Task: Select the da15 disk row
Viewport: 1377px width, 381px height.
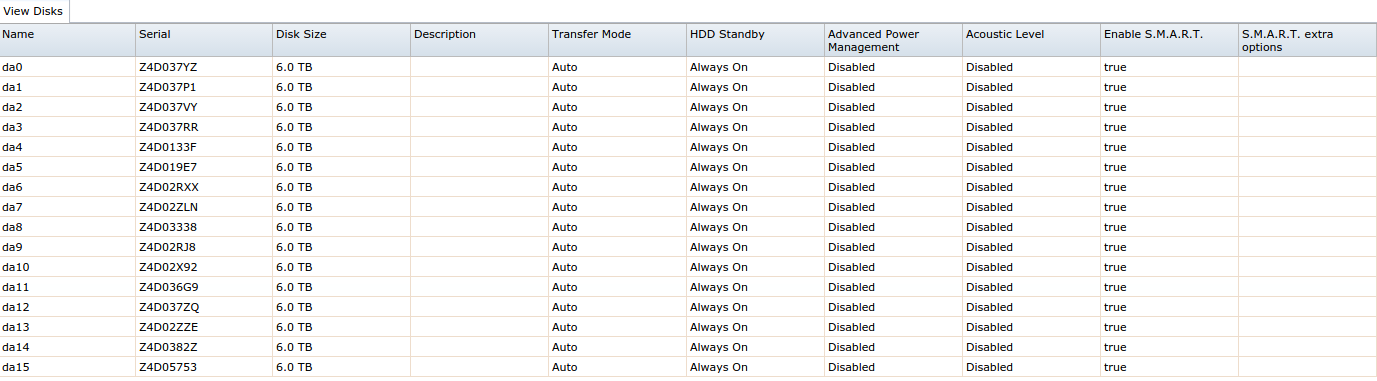Action: (688, 367)
